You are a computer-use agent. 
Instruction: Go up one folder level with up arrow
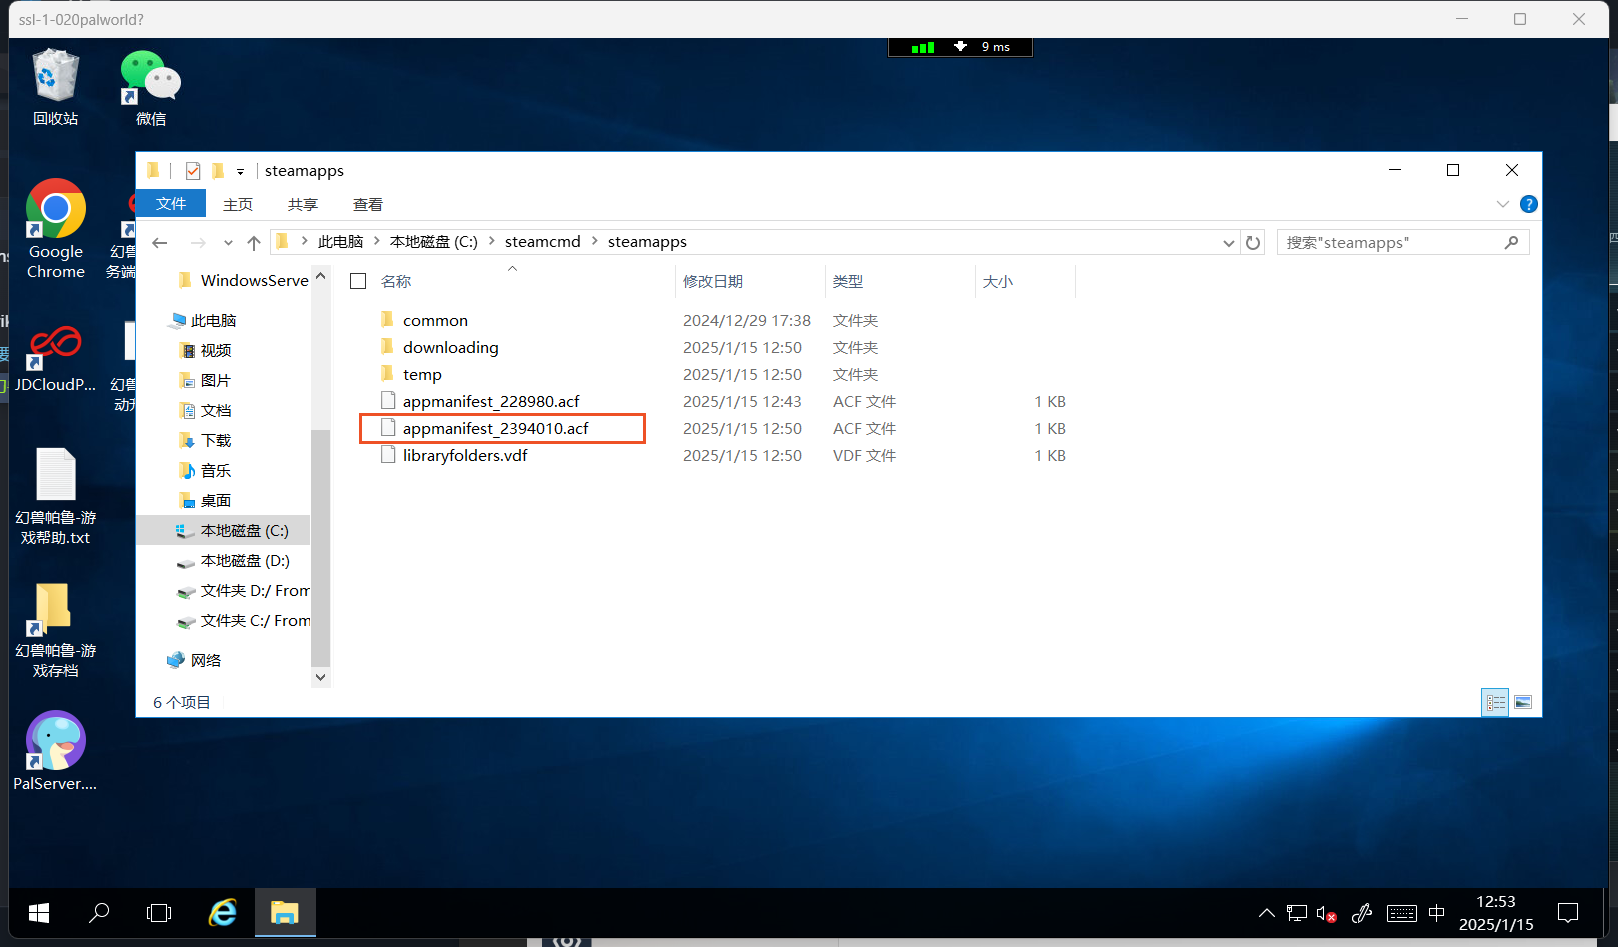254,242
